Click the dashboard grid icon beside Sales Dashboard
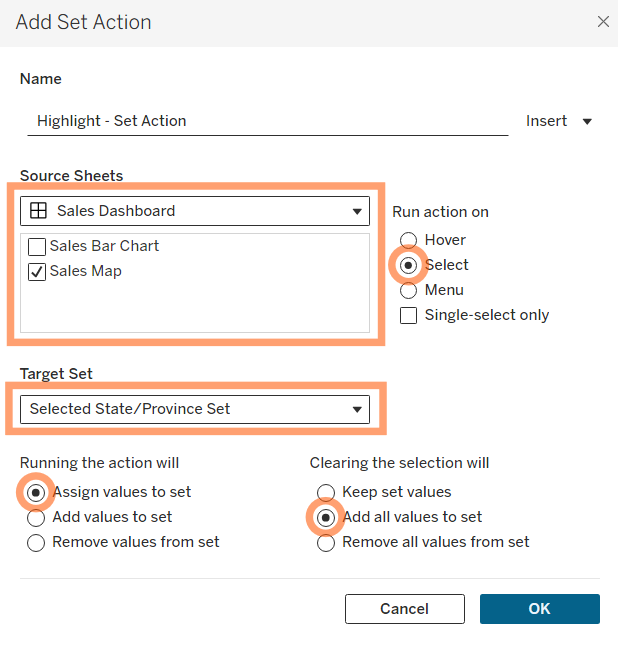The height and width of the screenshot is (646, 618). tap(38, 211)
